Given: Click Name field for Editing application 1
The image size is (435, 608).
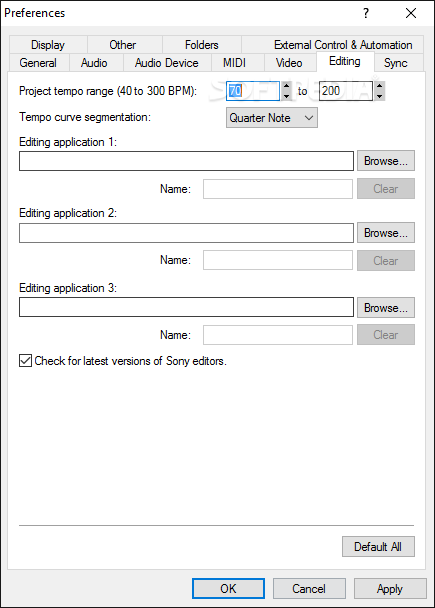Looking at the screenshot, I should click(278, 189).
